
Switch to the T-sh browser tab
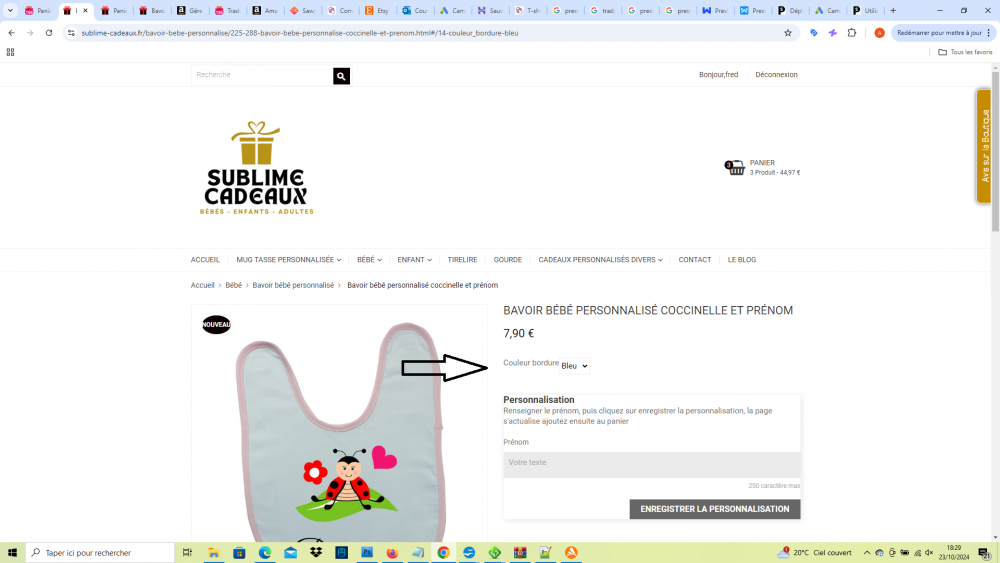point(527,10)
